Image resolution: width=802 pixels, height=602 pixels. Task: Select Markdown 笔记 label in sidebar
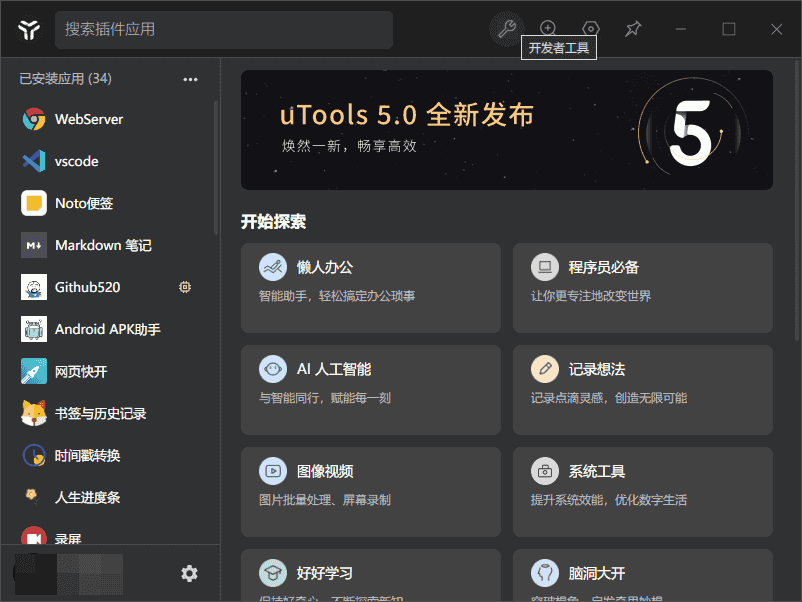click(x=103, y=245)
